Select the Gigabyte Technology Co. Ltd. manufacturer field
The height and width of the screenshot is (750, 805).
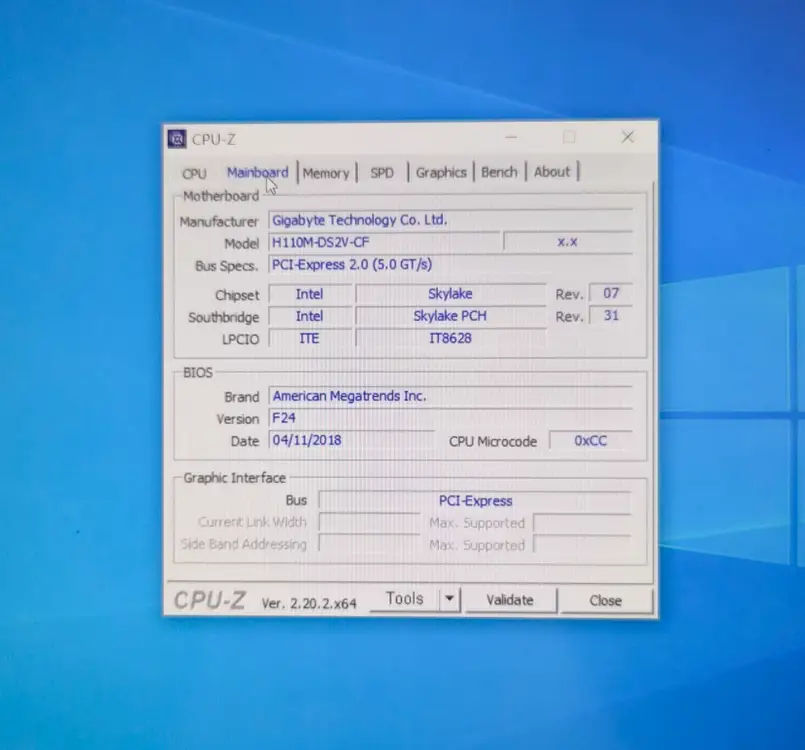pyautogui.click(x=450, y=220)
